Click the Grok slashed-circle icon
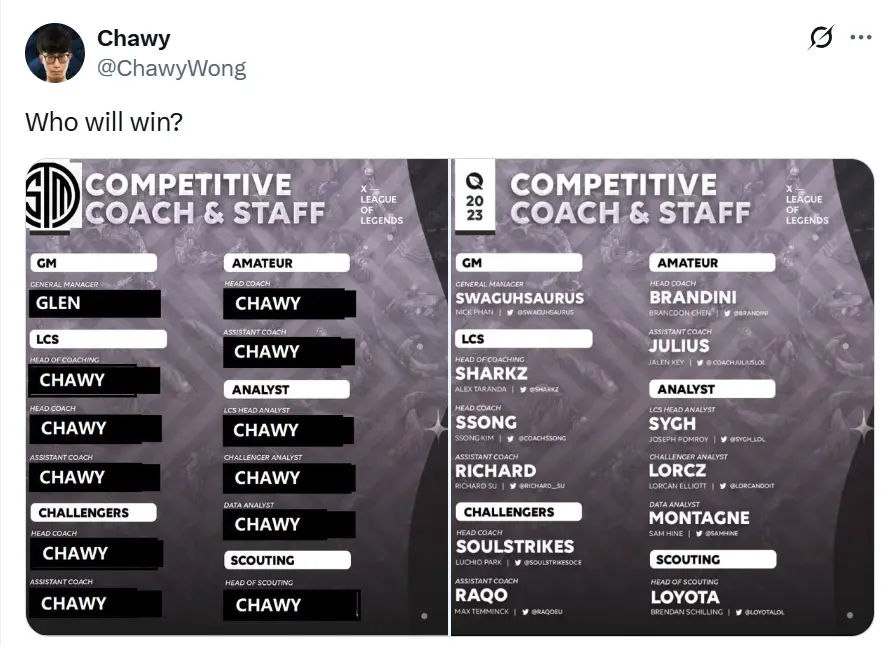This screenshot has height=645, width=883. point(821,38)
